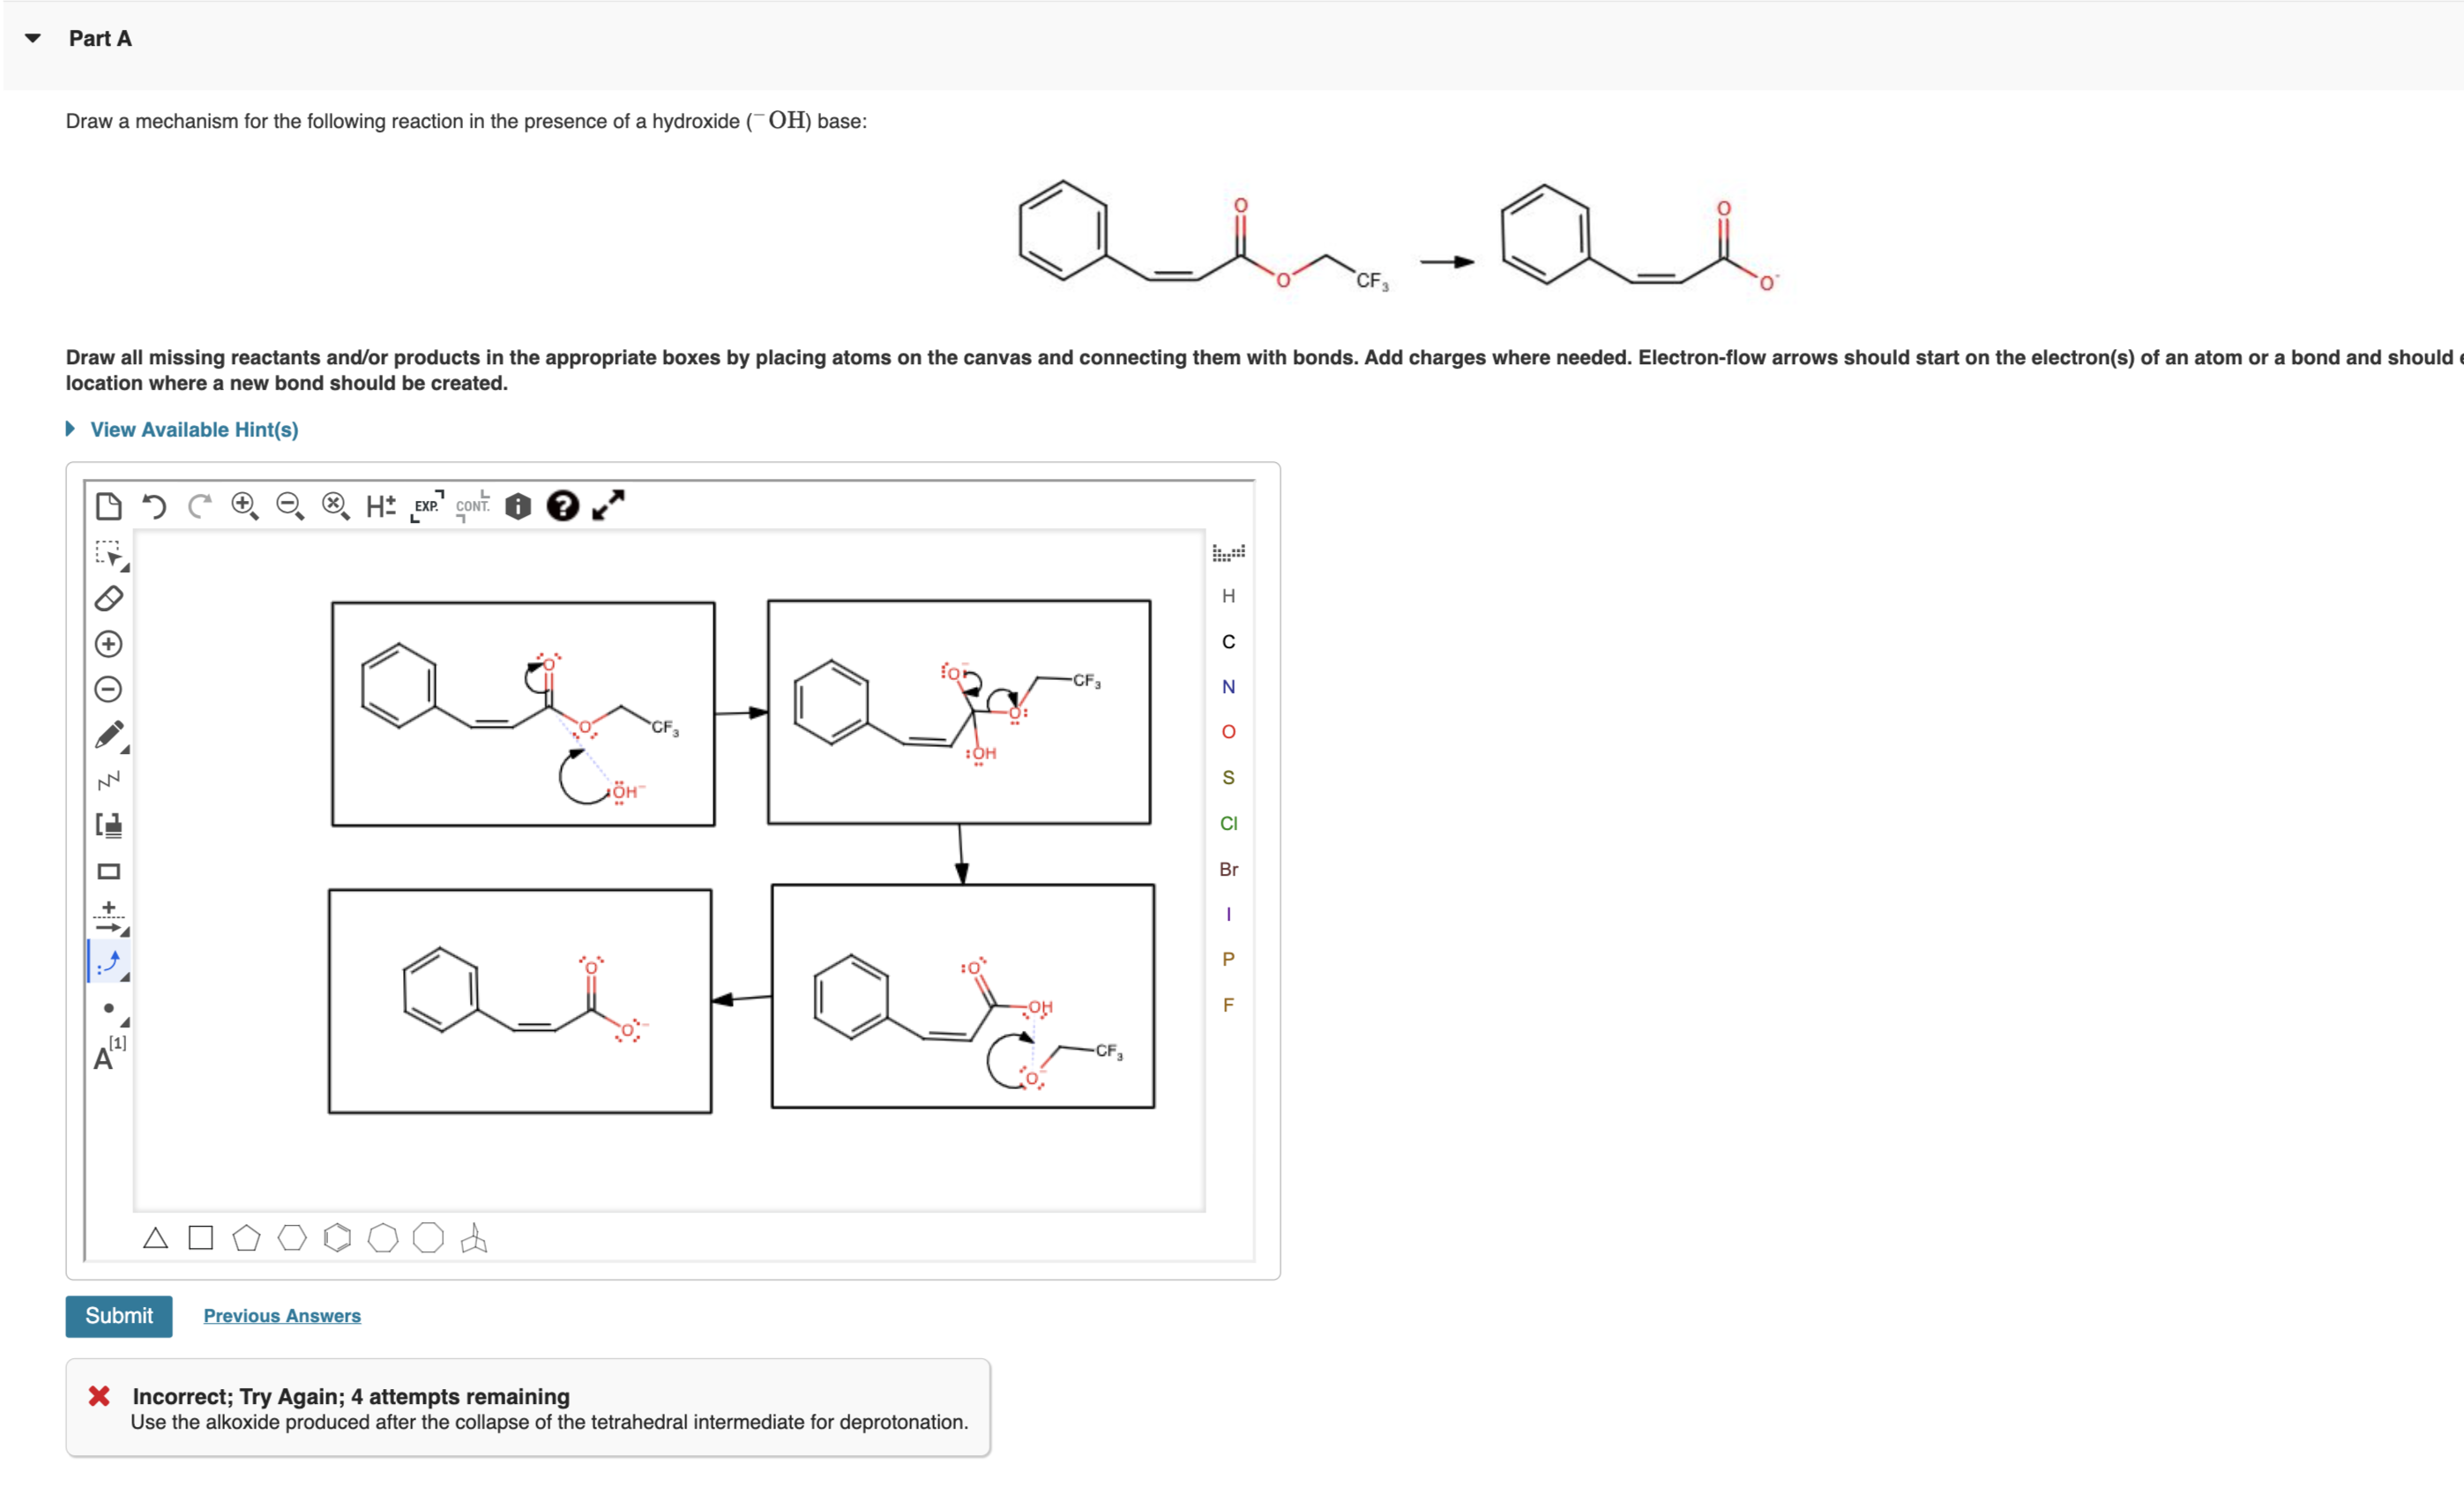Collapse the Part A section
Image resolution: width=2464 pixels, height=1494 pixels.
tap(33, 38)
